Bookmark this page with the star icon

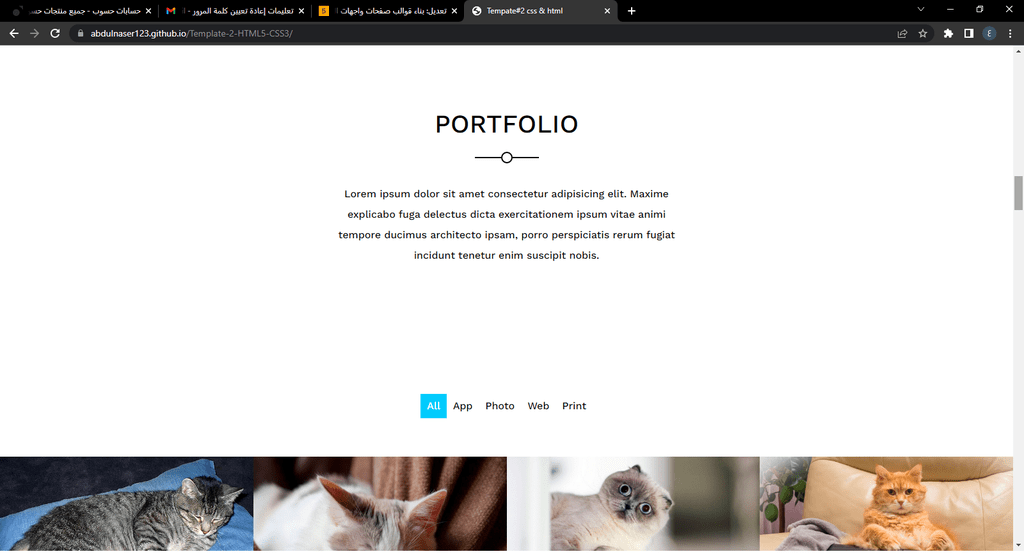[923, 33]
